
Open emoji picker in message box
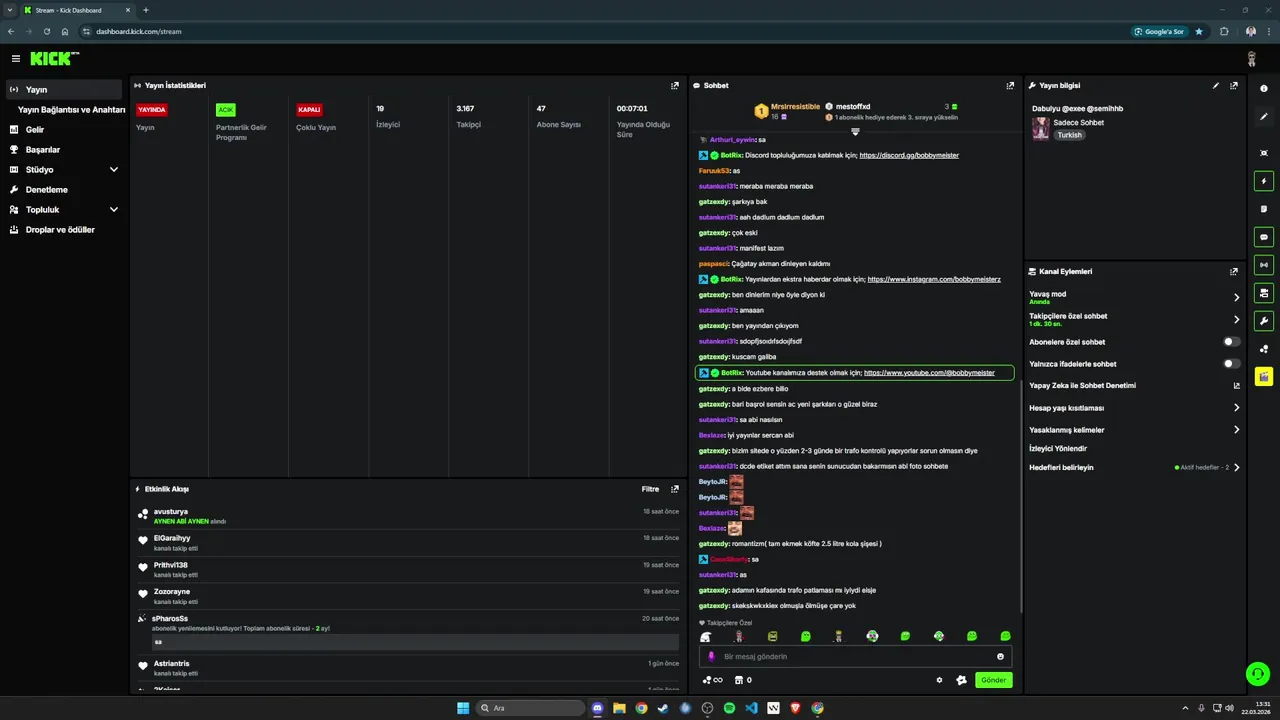coord(1000,657)
